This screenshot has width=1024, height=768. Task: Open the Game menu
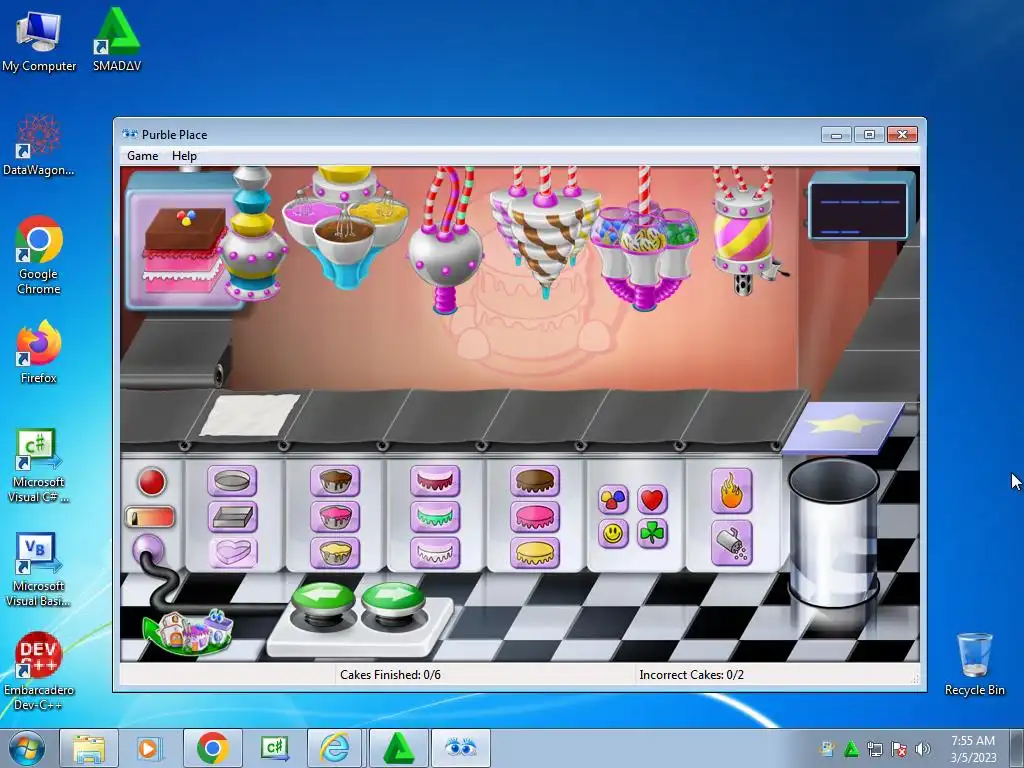142,155
